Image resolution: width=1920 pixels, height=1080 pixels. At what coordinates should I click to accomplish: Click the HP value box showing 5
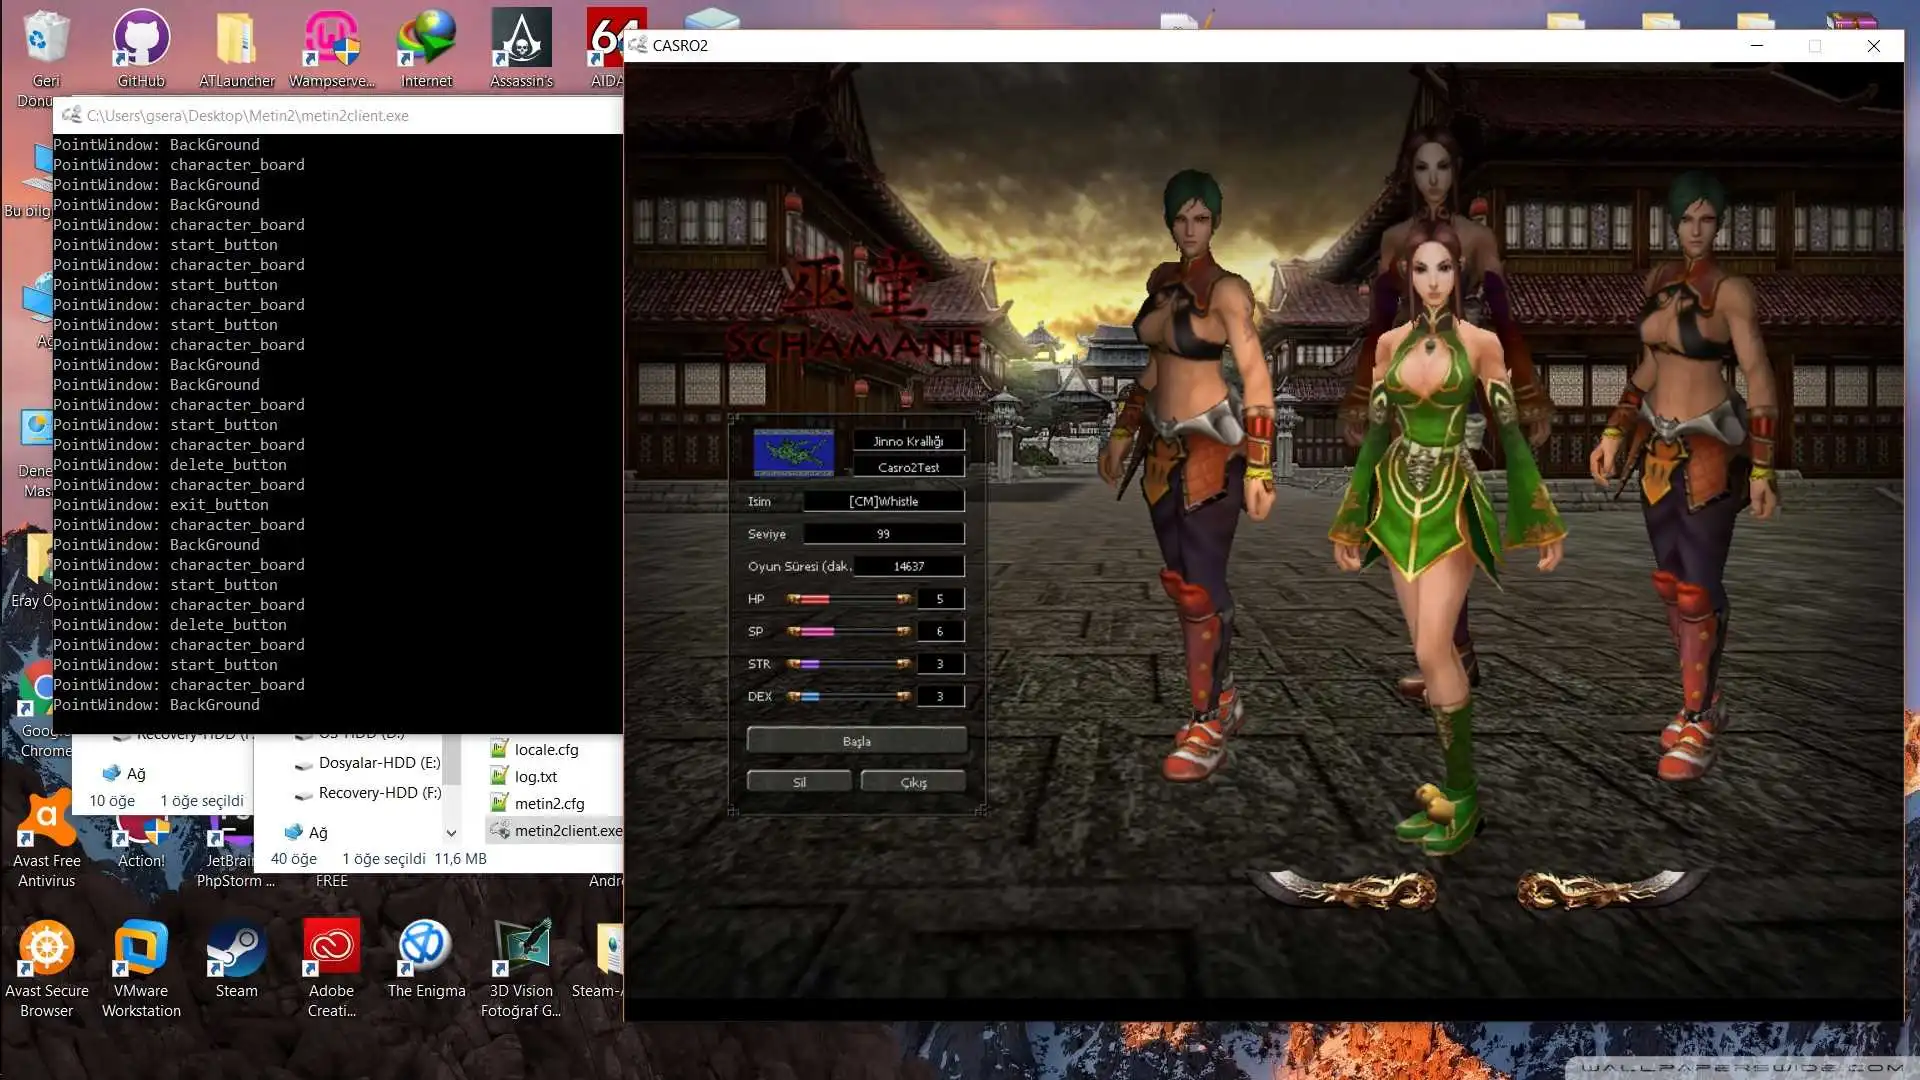[x=940, y=598]
